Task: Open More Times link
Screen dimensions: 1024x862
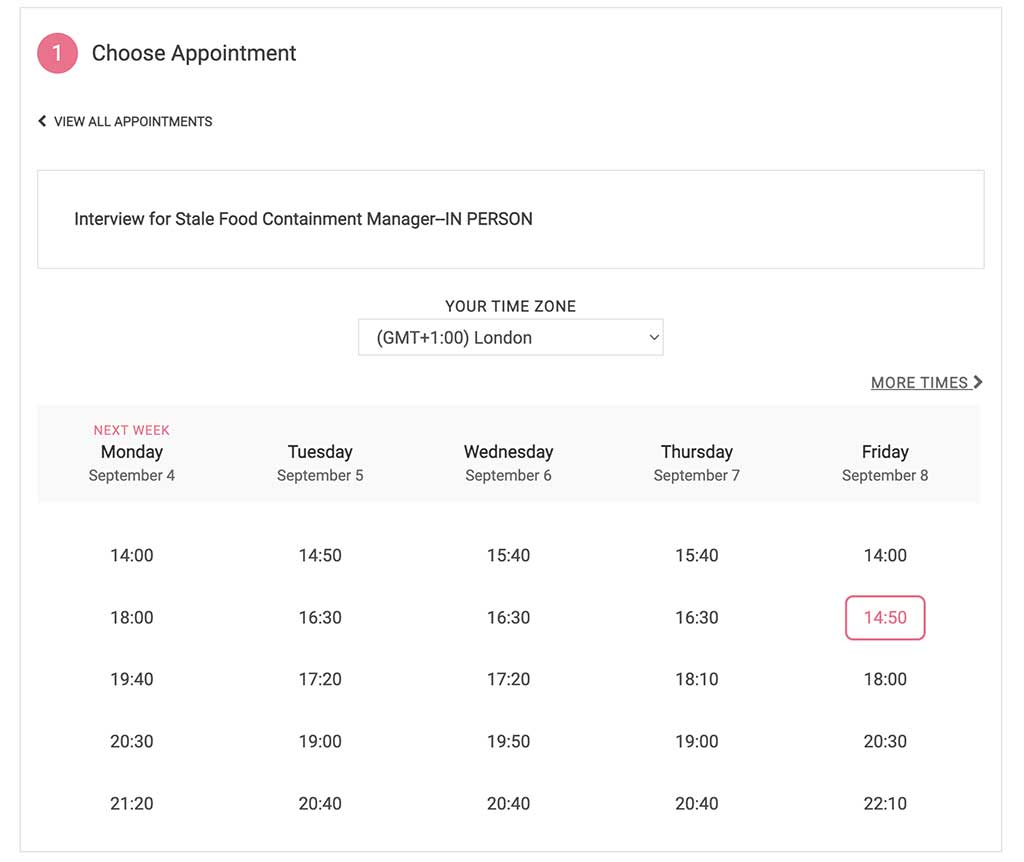Action: point(919,382)
